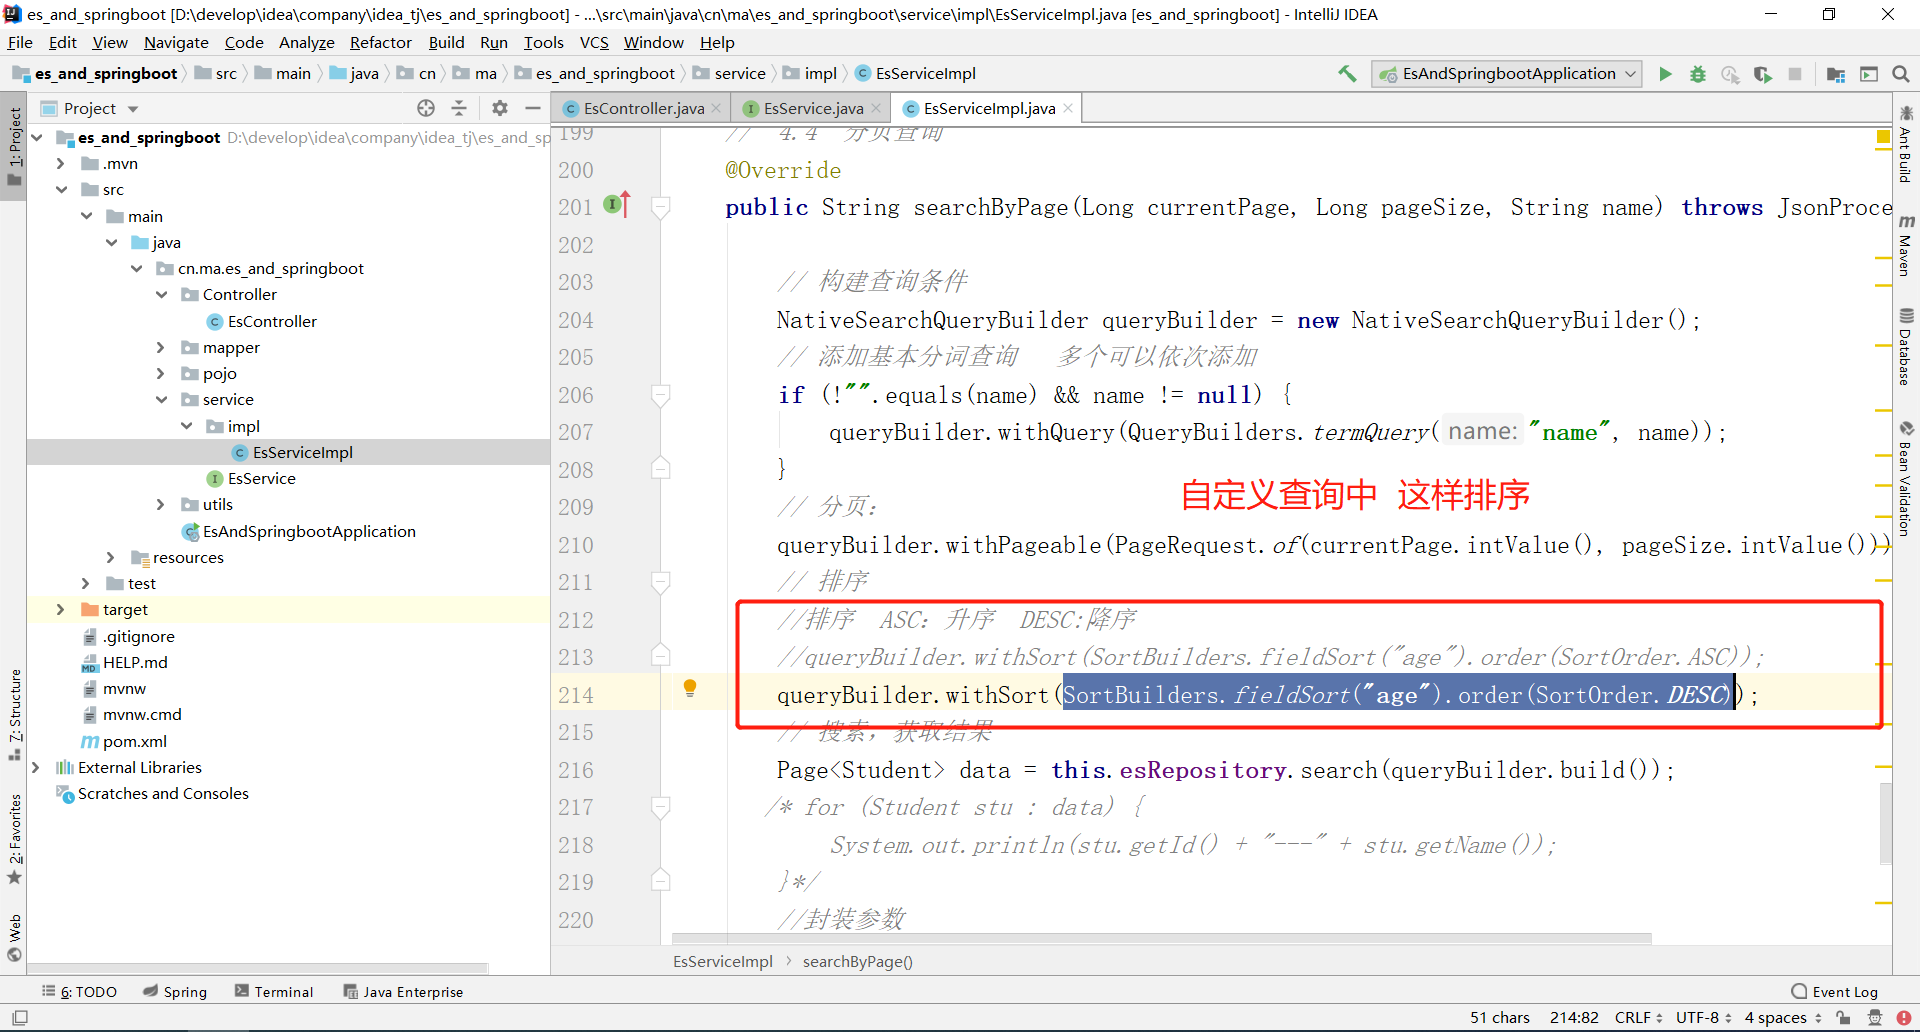The height and width of the screenshot is (1032, 1920).
Task: Click the red error indicator in the status bar
Action: (x=1903, y=1018)
